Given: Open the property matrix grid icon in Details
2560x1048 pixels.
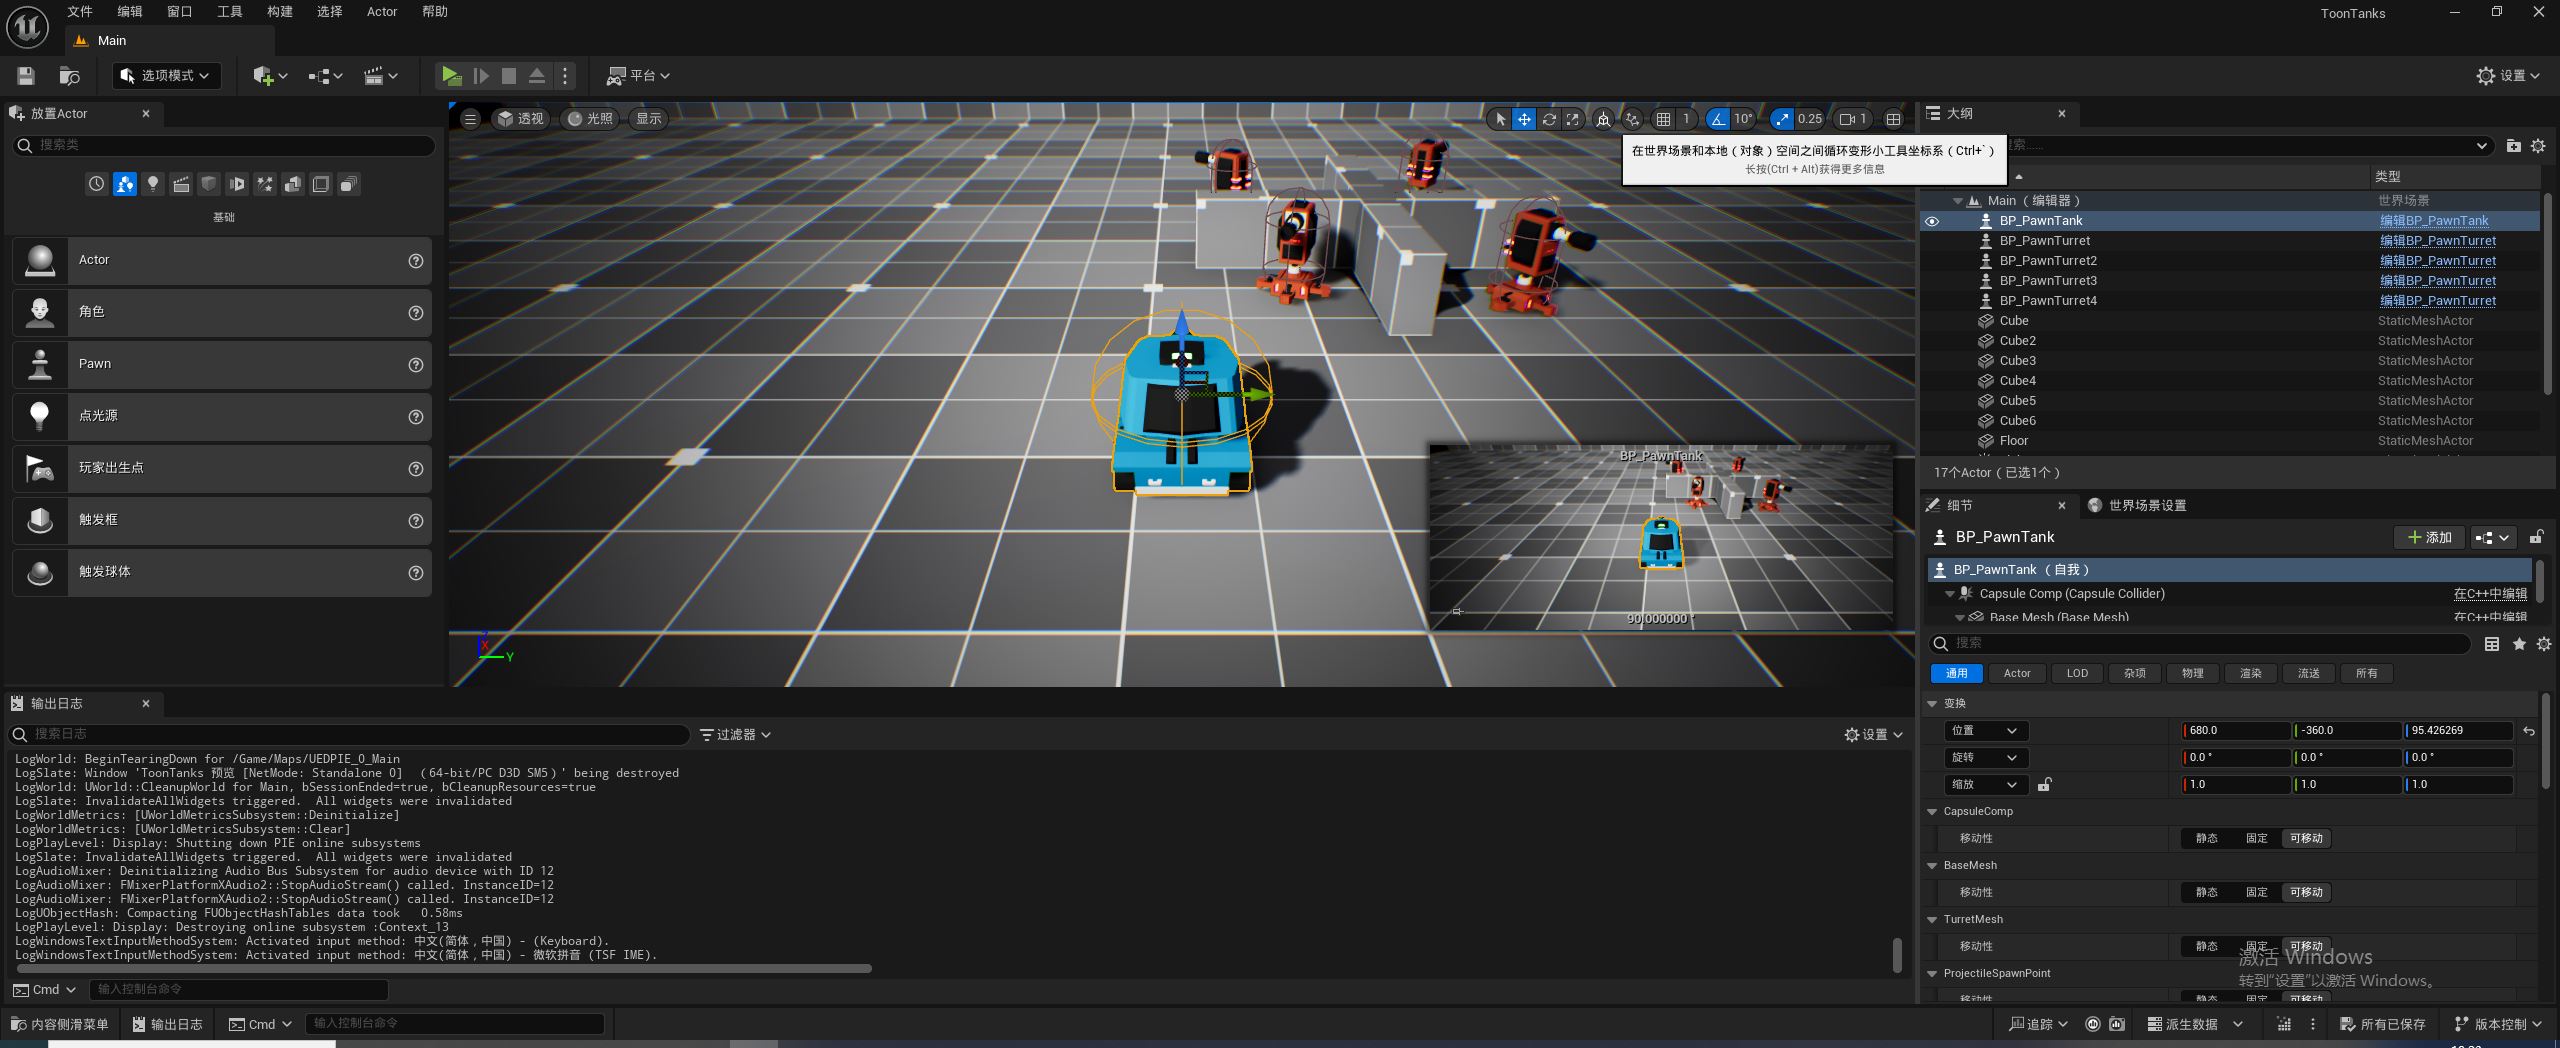Looking at the screenshot, I should [2492, 644].
